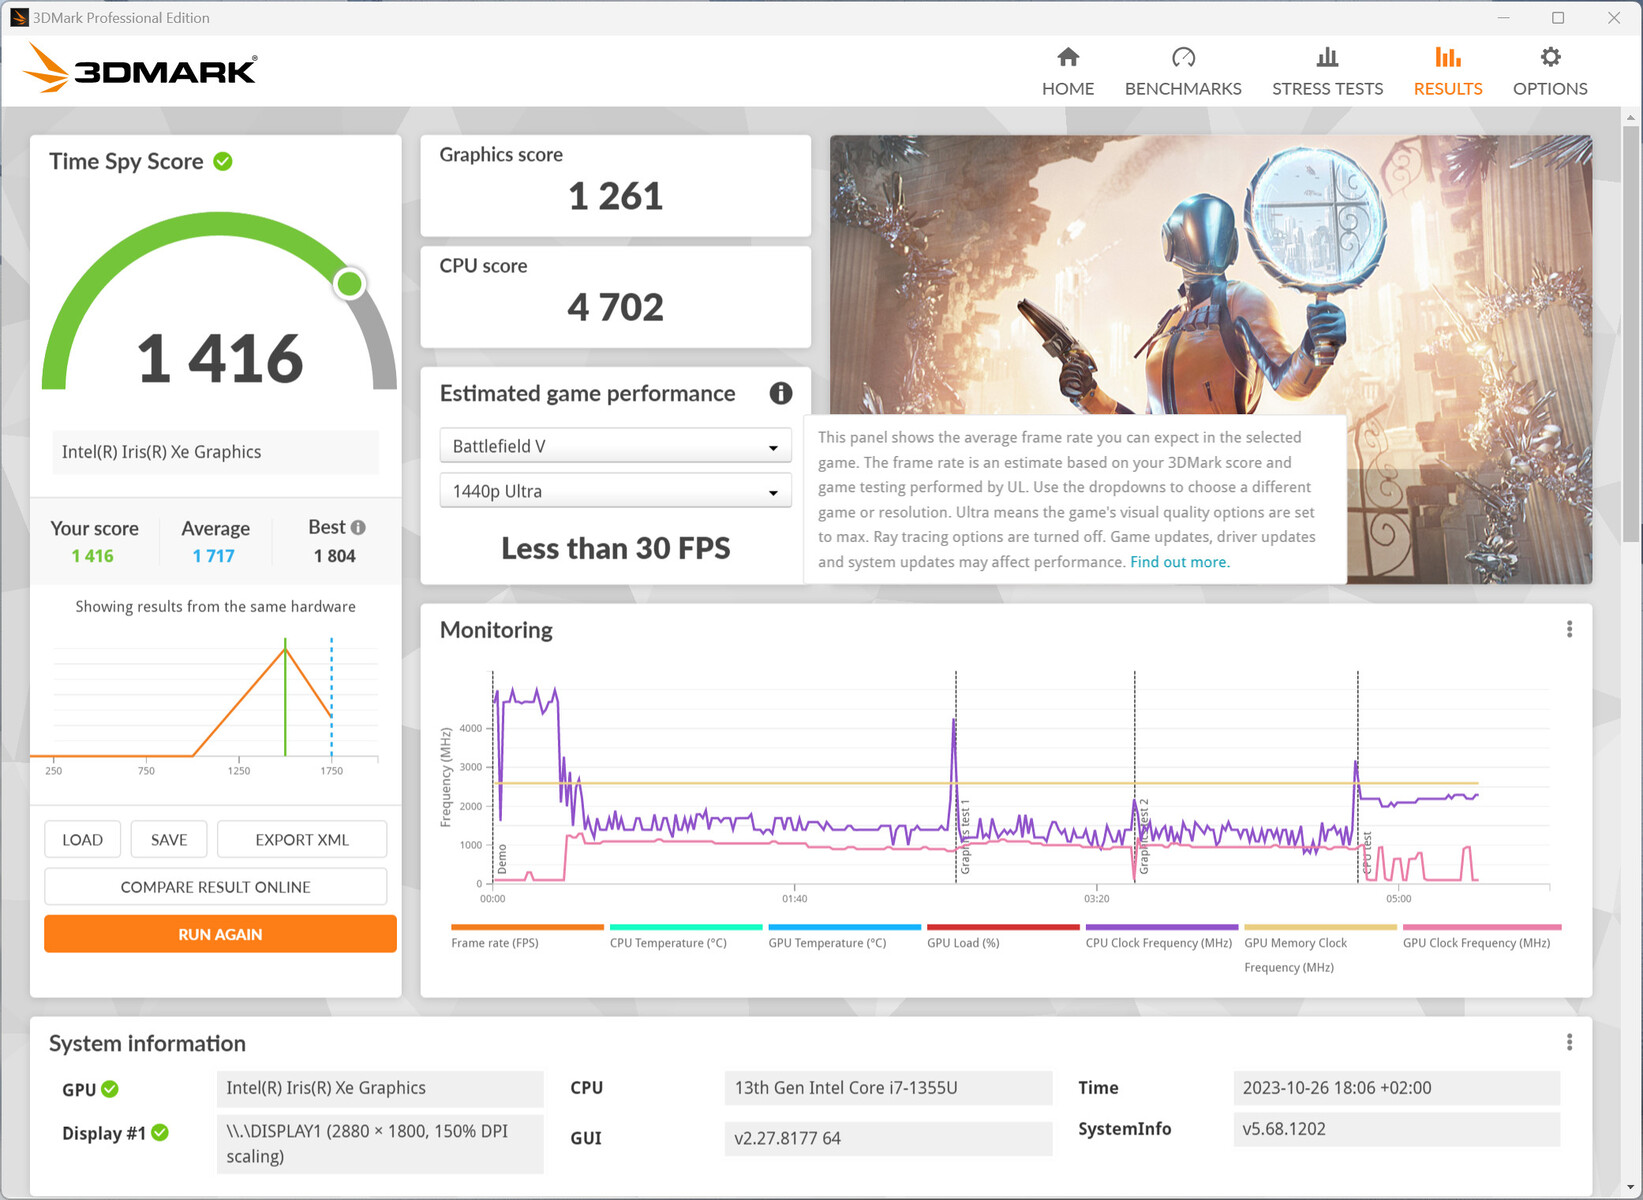The height and width of the screenshot is (1200, 1643).
Task: Click the 3DMark logo
Action: pos(140,68)
